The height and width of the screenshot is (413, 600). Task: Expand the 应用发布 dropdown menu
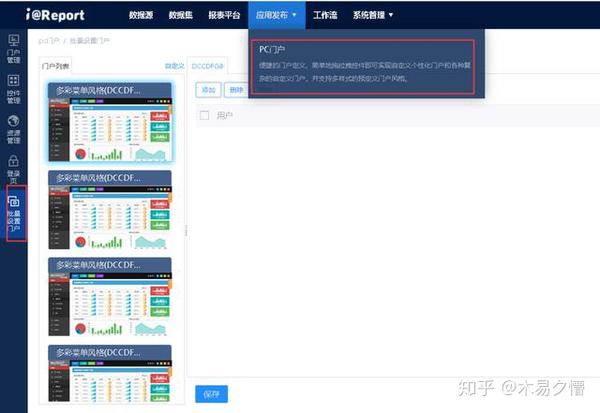pyautogui.click(x=276, y=15)
